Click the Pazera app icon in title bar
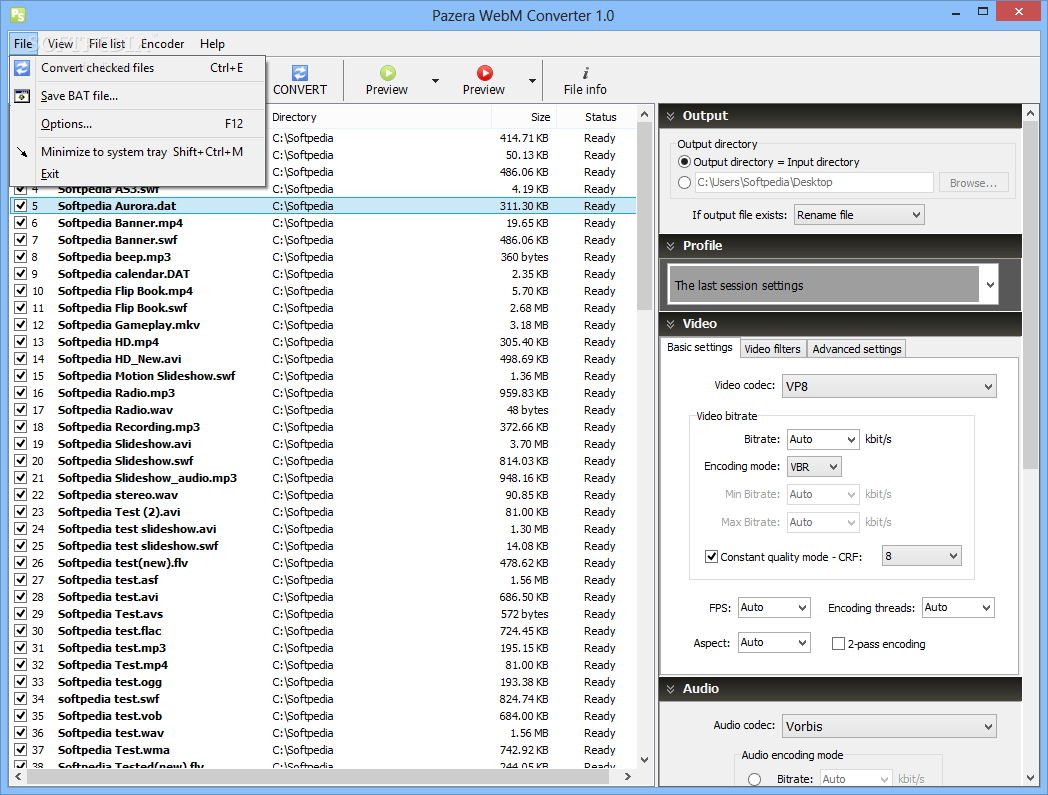This screenshot has height=795, width=1048. 18,15
